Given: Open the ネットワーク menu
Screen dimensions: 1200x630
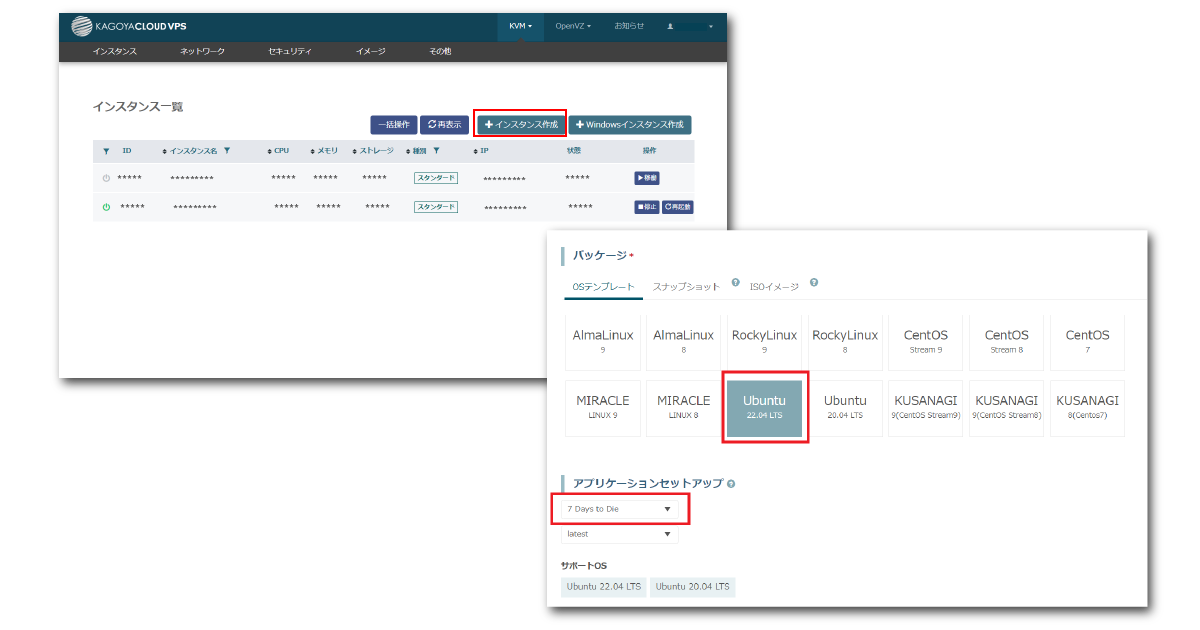Looking at the screenshot, I should click(202, 51).
